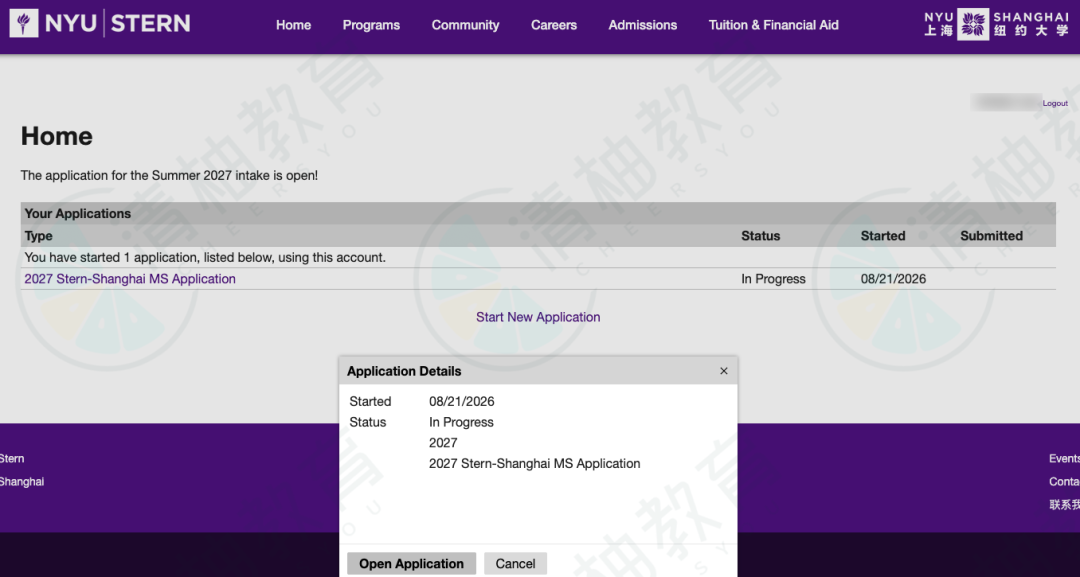Click the Cancel button in dialog

[515, 564]
